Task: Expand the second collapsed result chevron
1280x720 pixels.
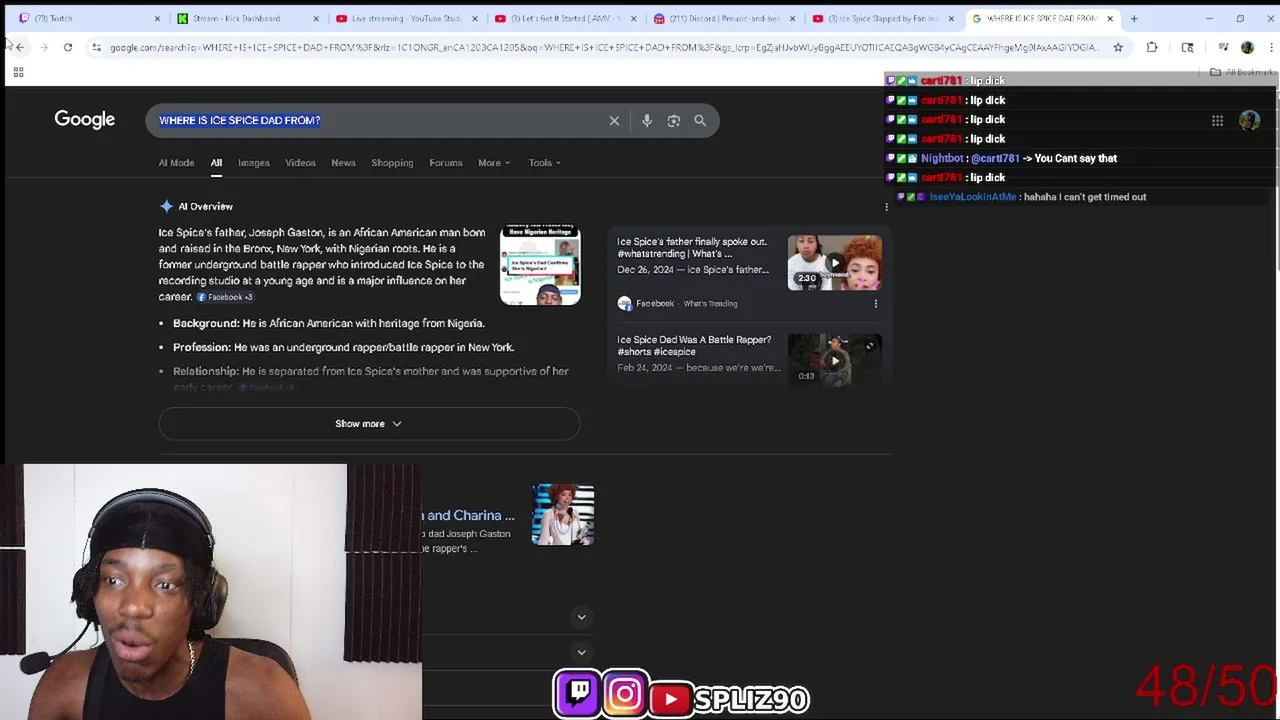Action: pyautogui.click(x=581, y=652)
